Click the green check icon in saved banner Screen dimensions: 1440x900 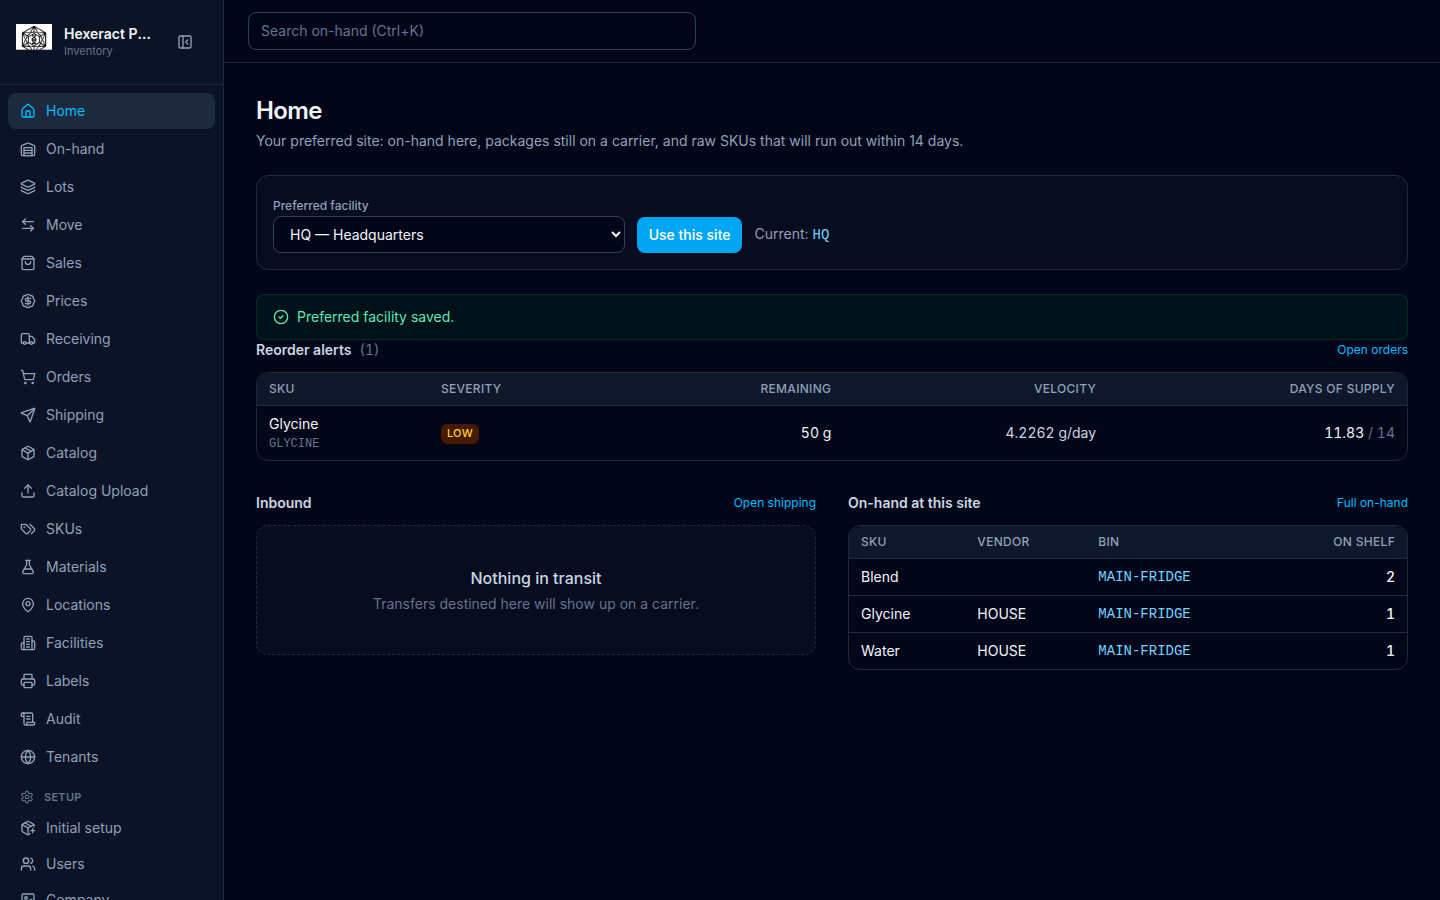tap(281, 317)
